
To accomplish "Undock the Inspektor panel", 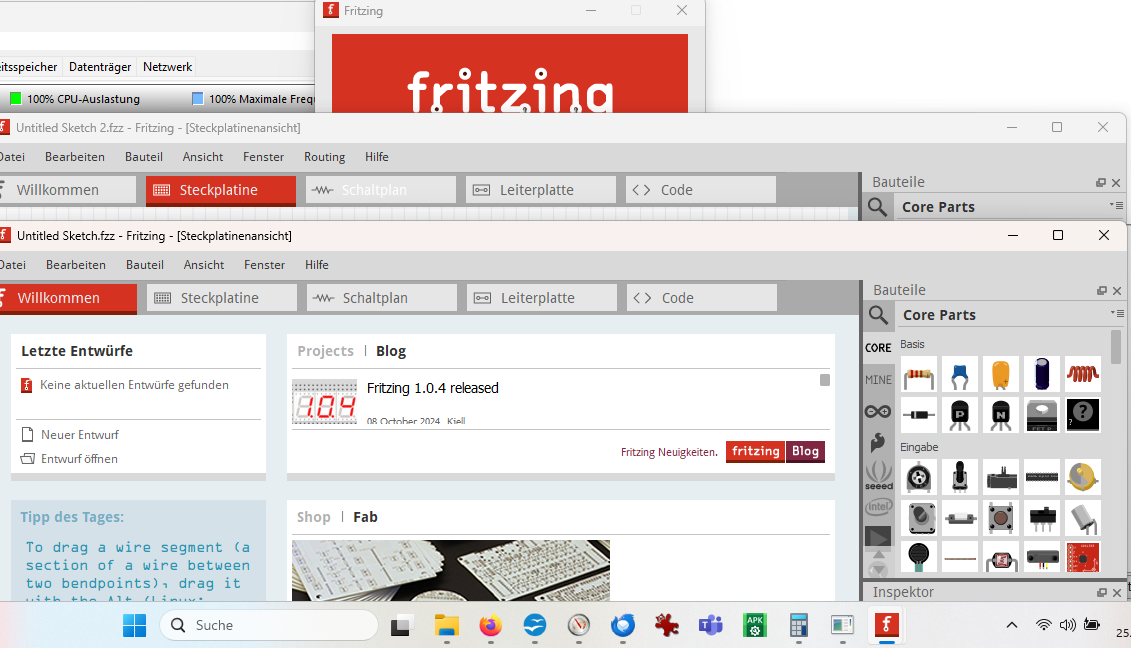I will (x=1101, y=593).
